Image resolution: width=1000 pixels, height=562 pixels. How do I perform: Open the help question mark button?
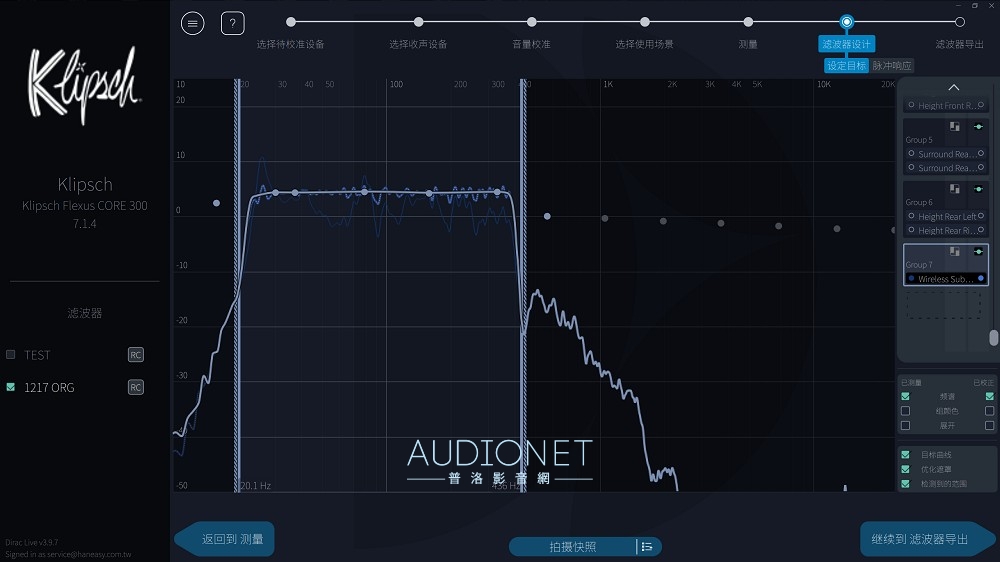232,24
